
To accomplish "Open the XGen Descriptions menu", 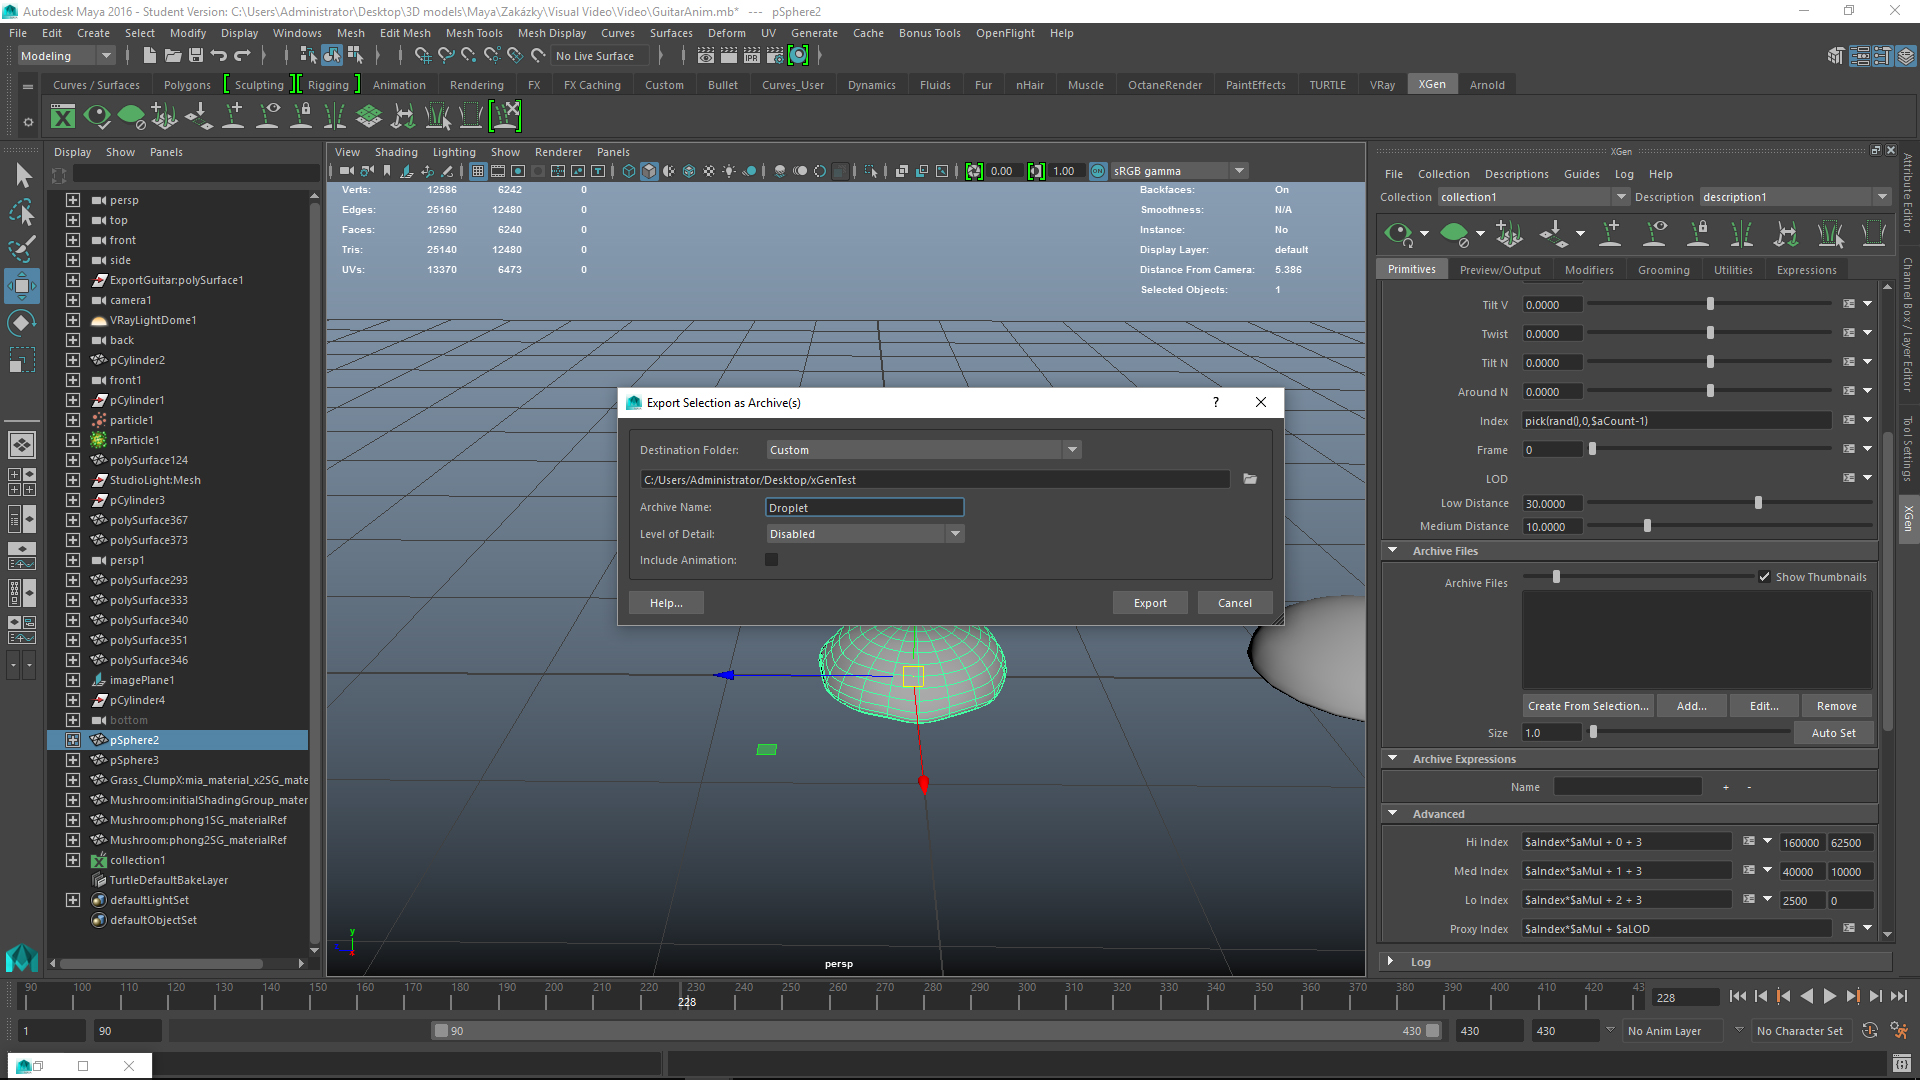I will click(x=1516, y=174).
